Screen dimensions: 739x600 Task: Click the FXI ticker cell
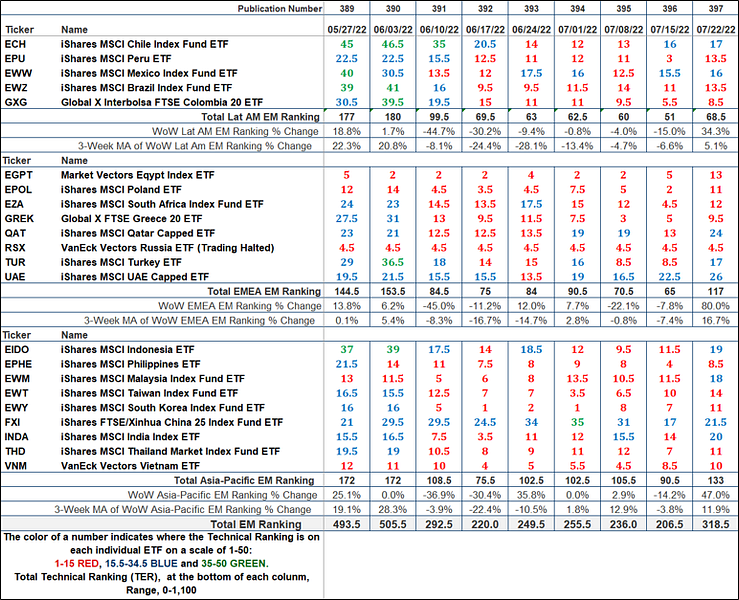[12, 423]
